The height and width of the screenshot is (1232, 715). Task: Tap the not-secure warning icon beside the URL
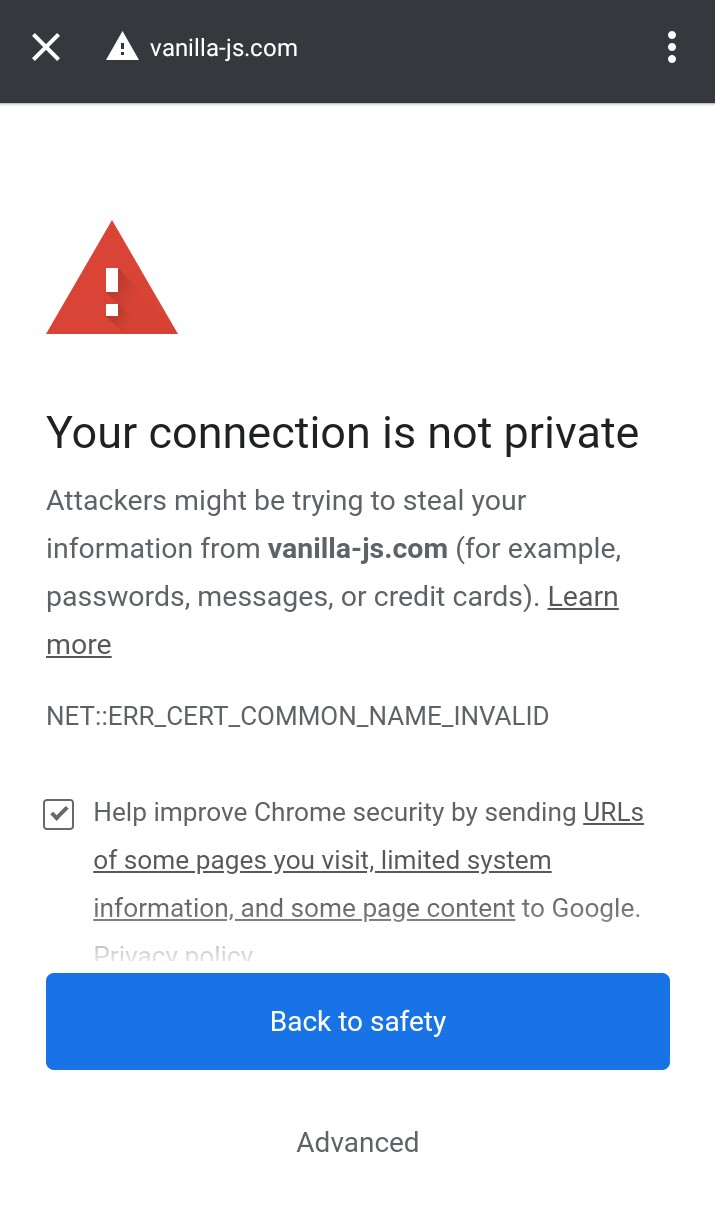tap(122, 47)
